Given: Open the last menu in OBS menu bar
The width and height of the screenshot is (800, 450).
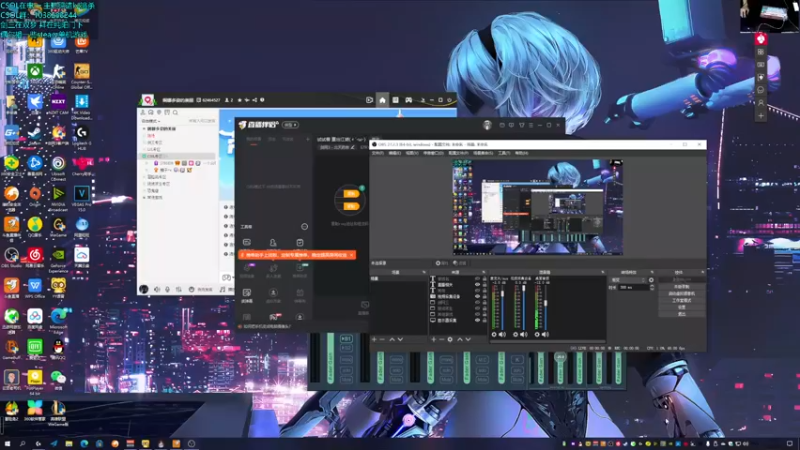Looking at the screenshot, I should pos(521,153).
